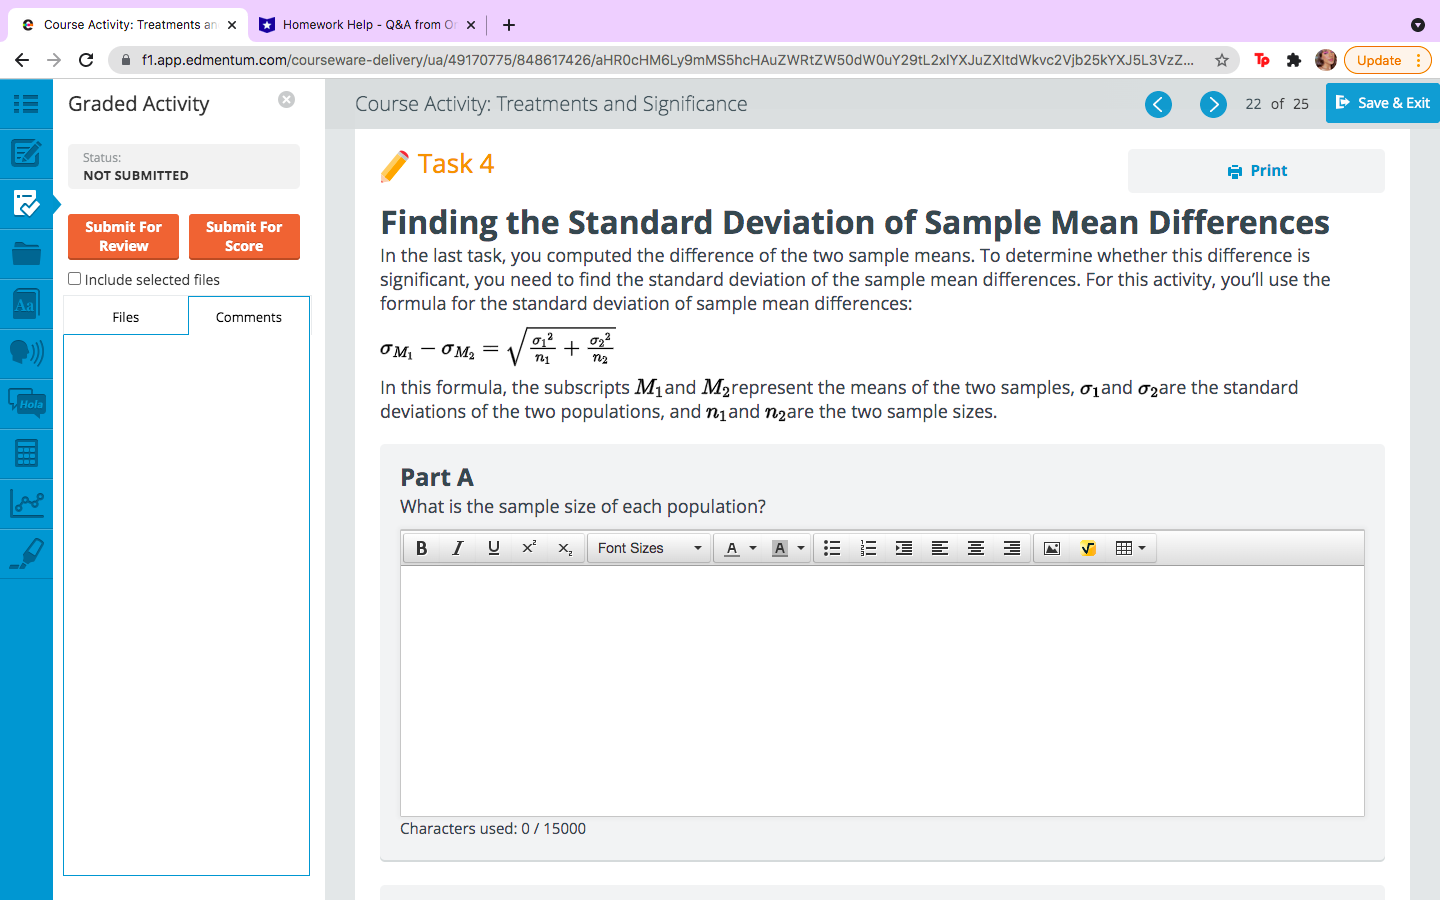Click Save & Exit button
The height and width of the screenshot is (900, 1440).
click(1383, 103)
